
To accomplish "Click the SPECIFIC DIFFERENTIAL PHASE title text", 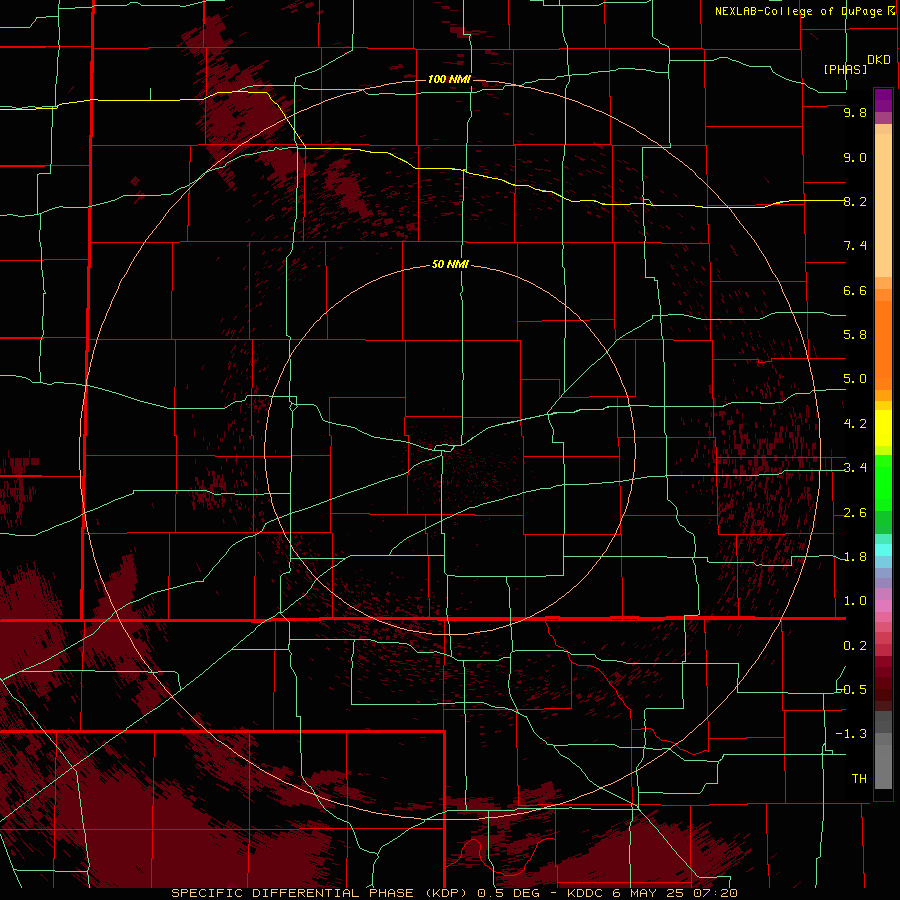I will (292, 893).
